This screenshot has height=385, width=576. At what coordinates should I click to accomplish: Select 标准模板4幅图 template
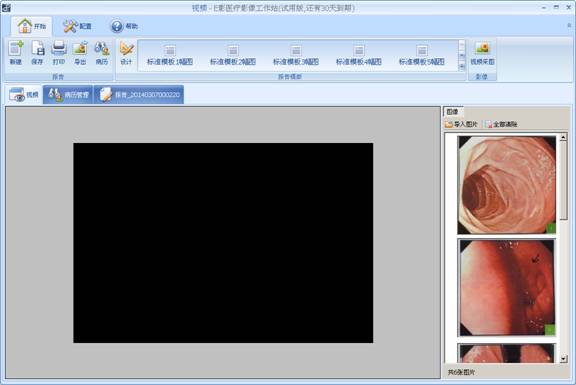coord(359,55)
